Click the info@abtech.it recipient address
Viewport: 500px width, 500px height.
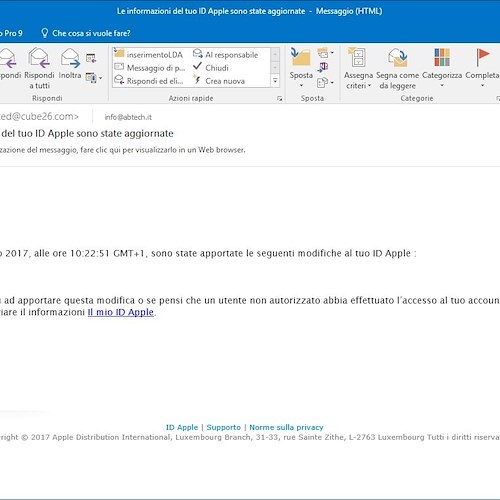tap(128, 117)
